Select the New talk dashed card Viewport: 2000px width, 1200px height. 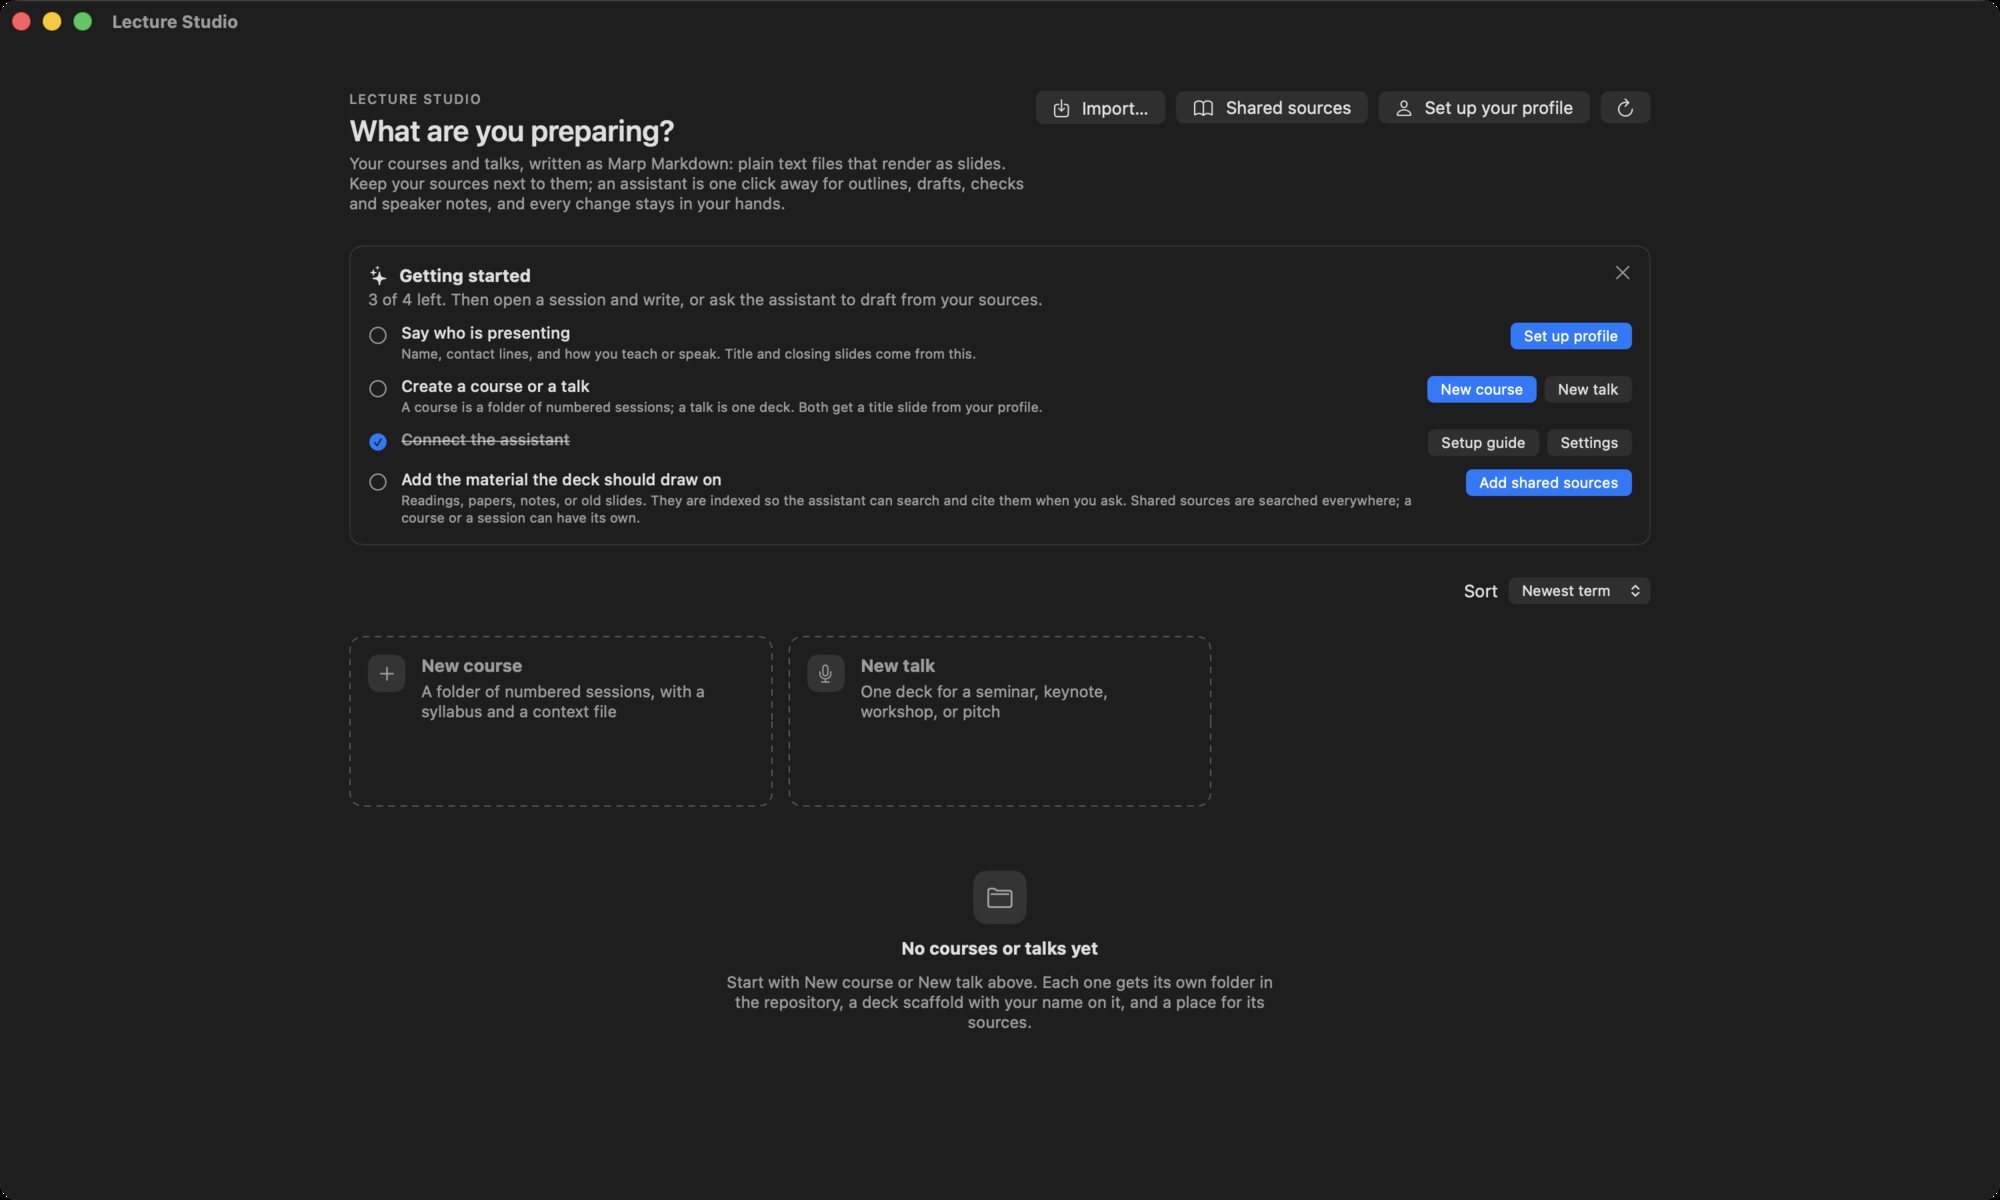point(1000,721)
